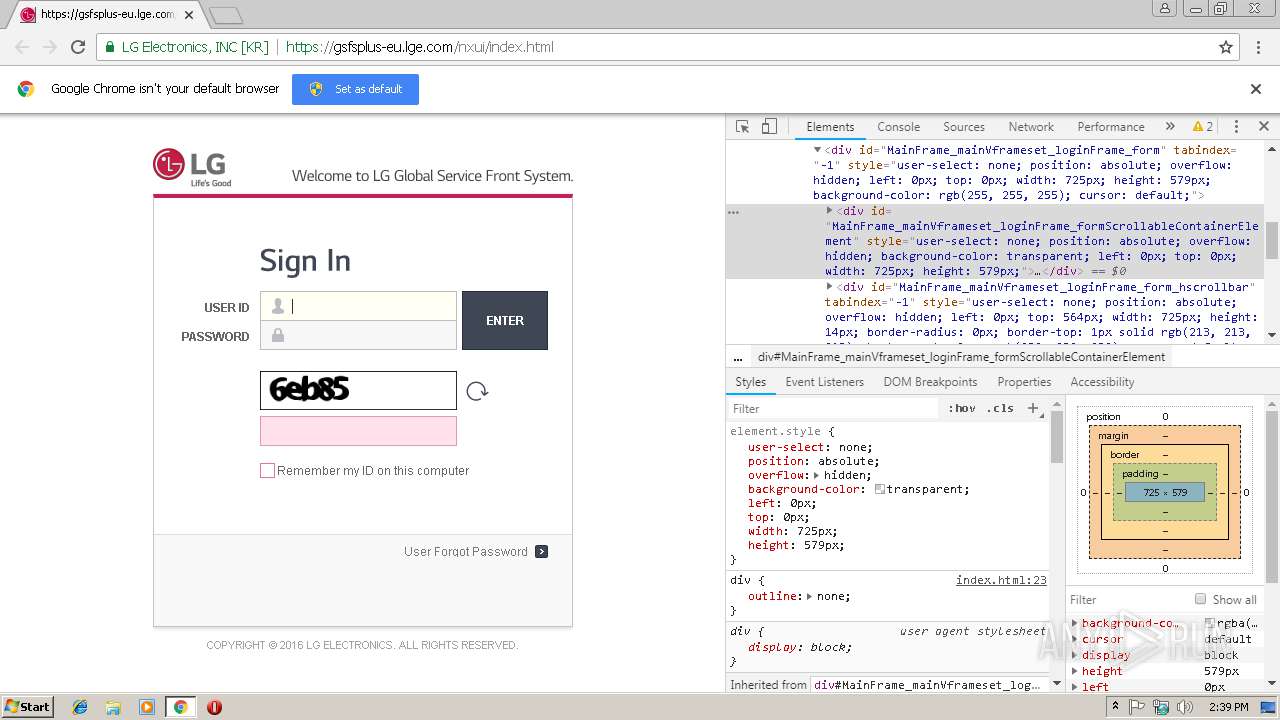Enable Show all computed properties
This screenshot has height=720, width=1280.
(1200, 599)
